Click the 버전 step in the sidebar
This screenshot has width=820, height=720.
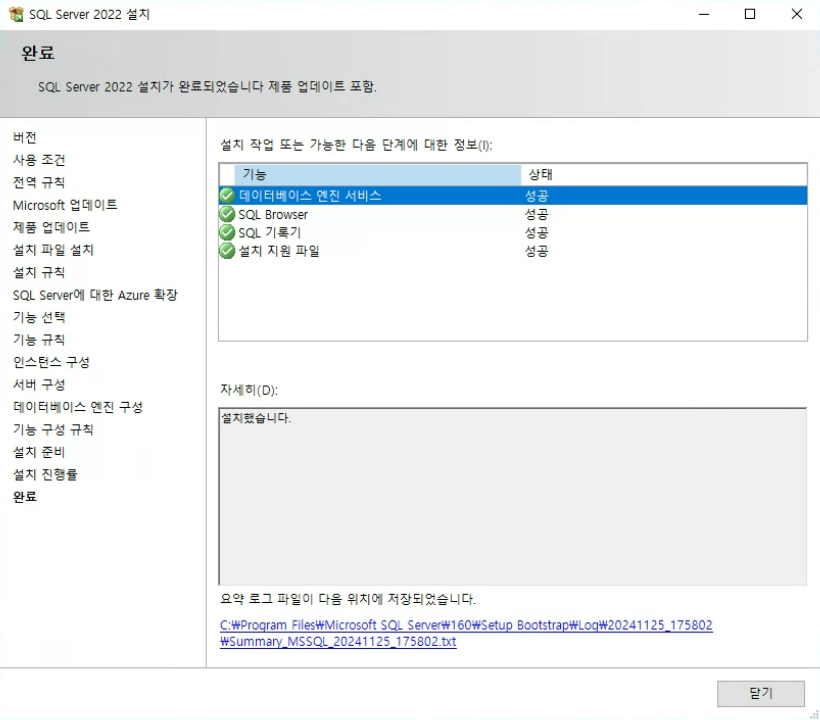[25, 138]
